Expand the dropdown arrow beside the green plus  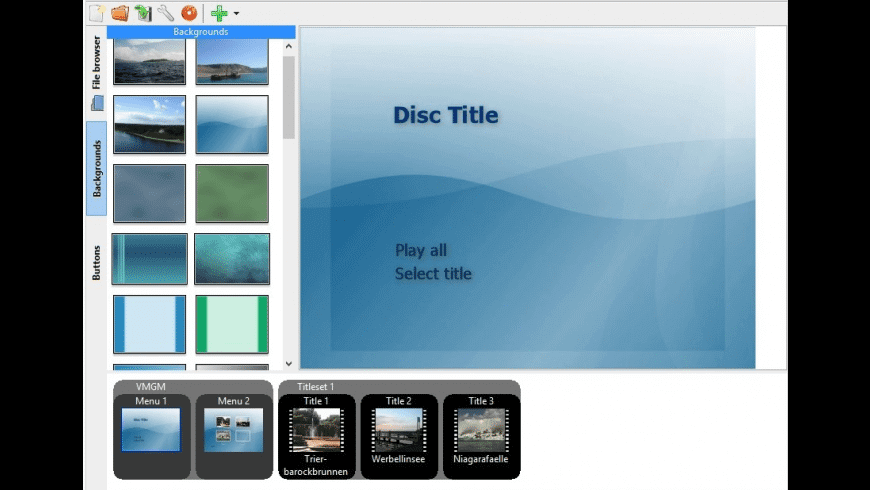(236, 14)
